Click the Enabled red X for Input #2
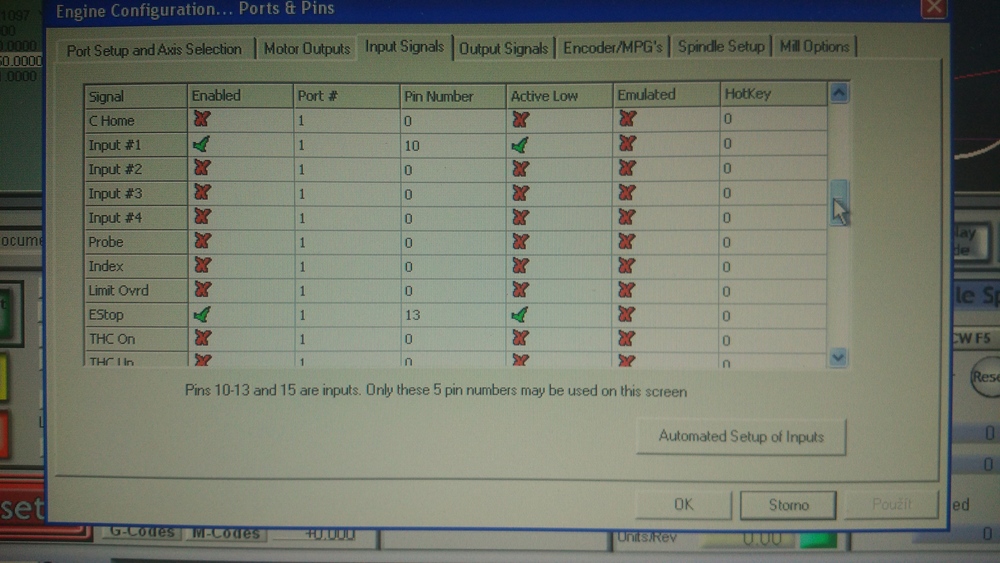The height and width of the screenshot is (563, 1000). click(x=202, y=169)
